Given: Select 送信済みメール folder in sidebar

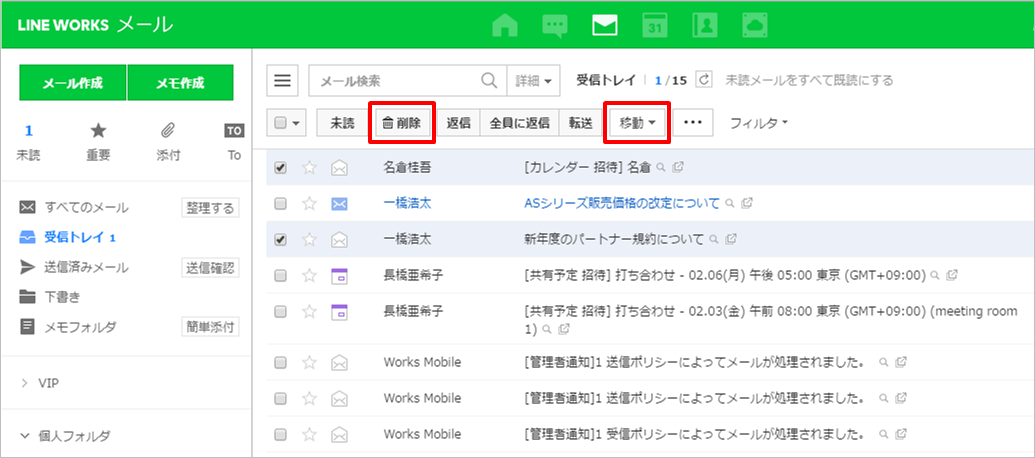Looking at the screenshot, I should click(x=86, y=267).
